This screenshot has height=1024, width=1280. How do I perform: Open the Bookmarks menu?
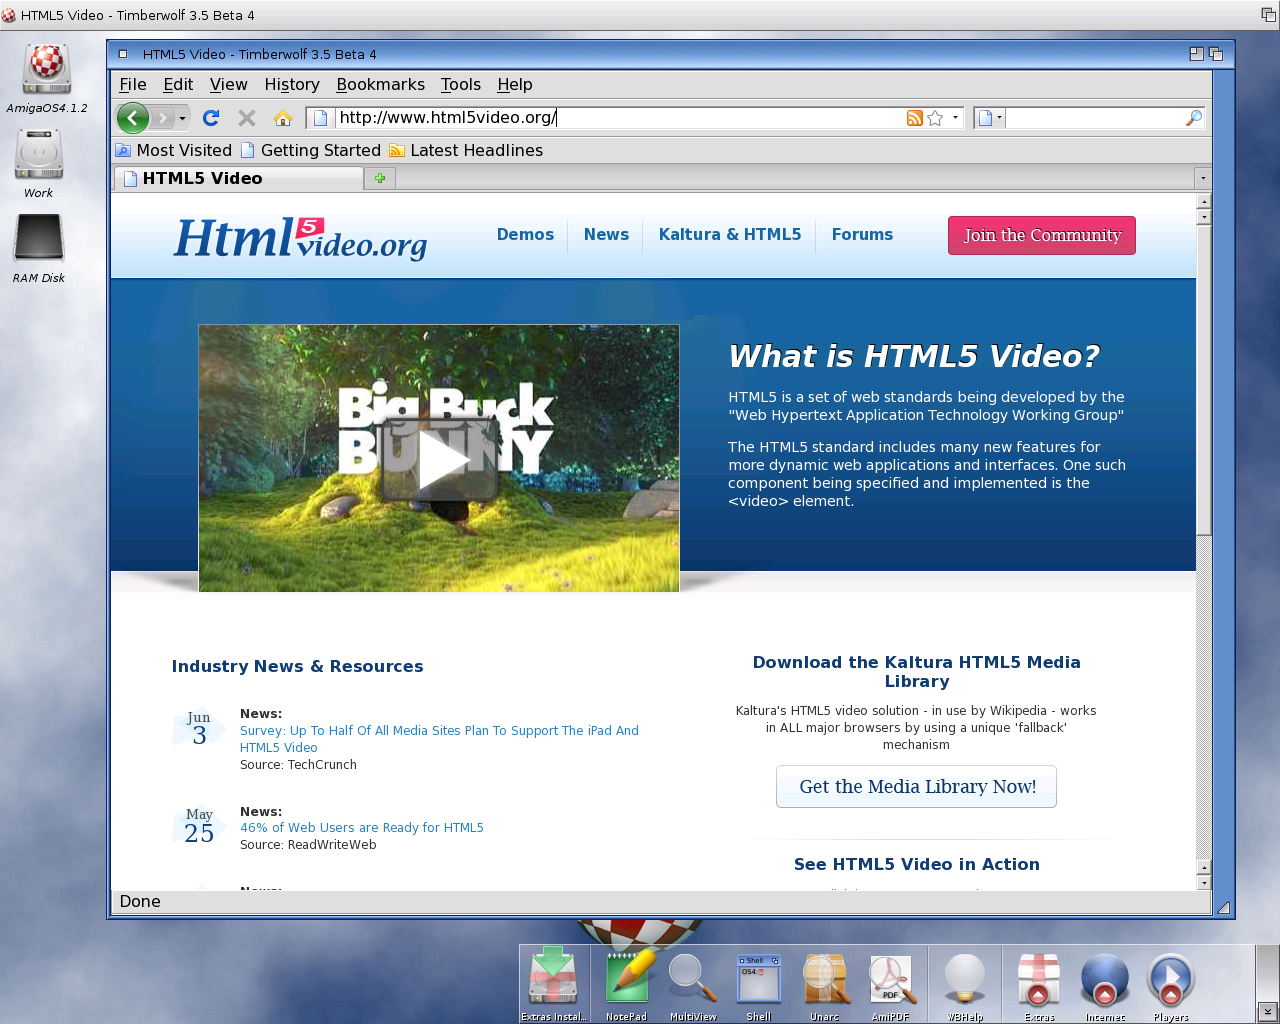(x=380, y=84)
